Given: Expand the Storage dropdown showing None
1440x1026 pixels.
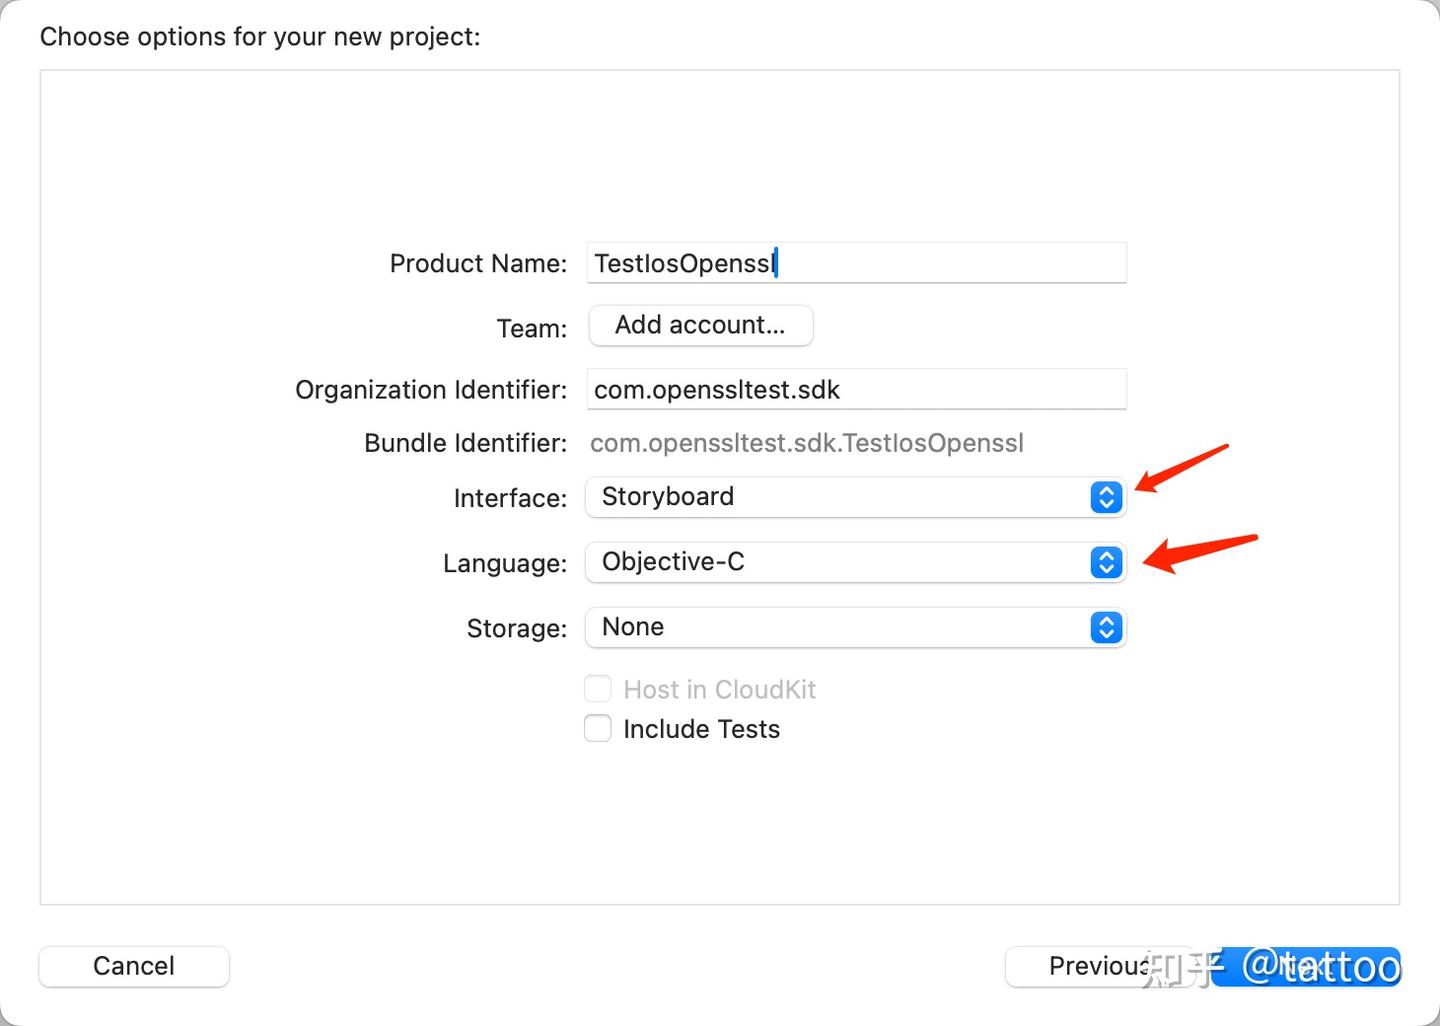Looking at the screenshot, I should click(840, 627).
